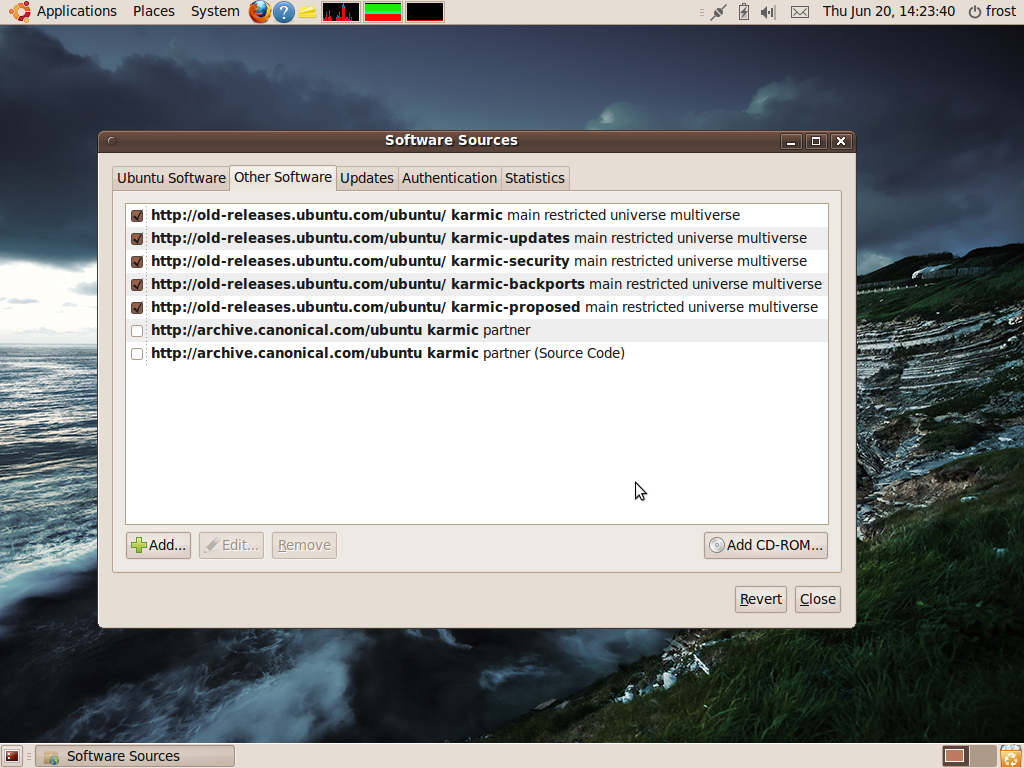This screenshot has width=1024, height=768.
Task: Select the archive.canonical.com karmic partner row text
Action: click(341, 330)
